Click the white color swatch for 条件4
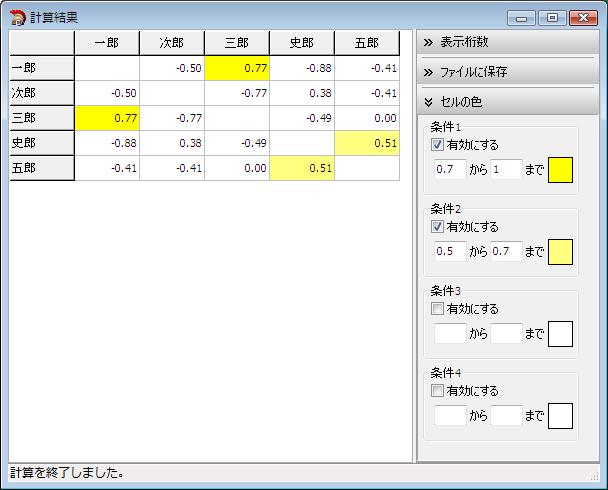The width and height of the screenshot is (608, 490). (x=560, y=416)
